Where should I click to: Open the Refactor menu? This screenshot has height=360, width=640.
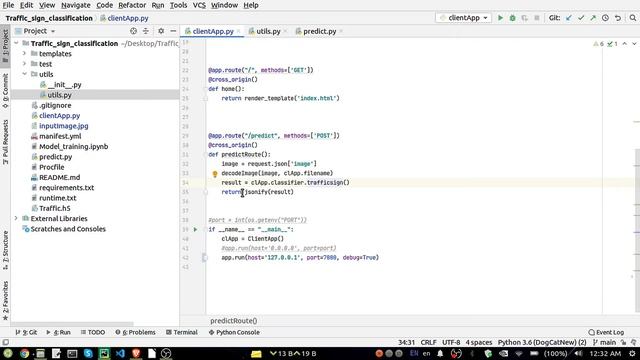coord(132,5)
